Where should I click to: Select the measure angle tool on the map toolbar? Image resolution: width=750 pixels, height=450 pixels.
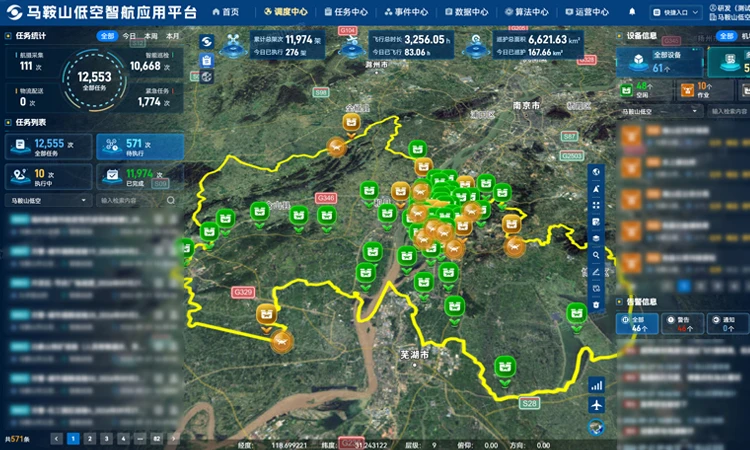click(x=596, y=272)
